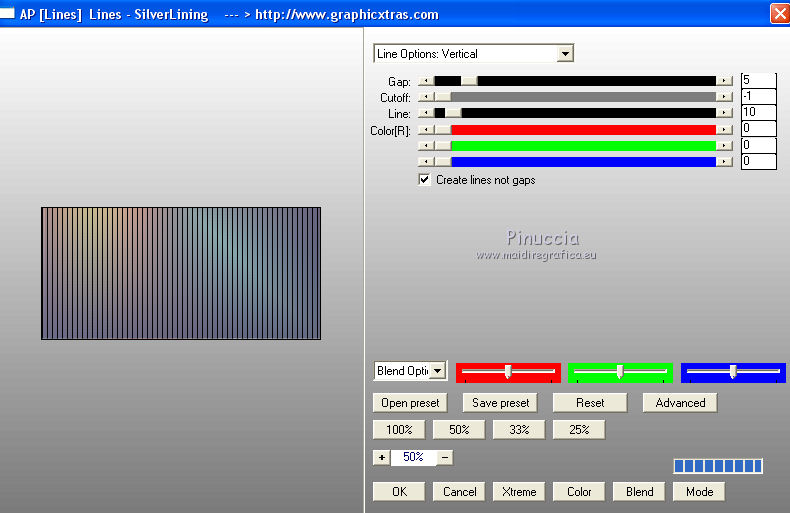Click the Blend button

639,492
